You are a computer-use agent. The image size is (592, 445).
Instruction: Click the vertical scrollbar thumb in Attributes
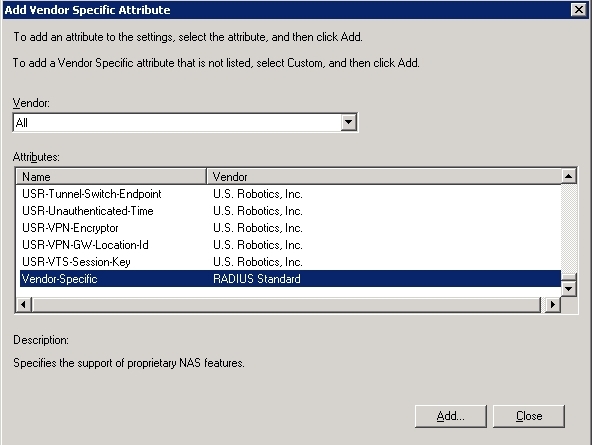coord(568,277)
